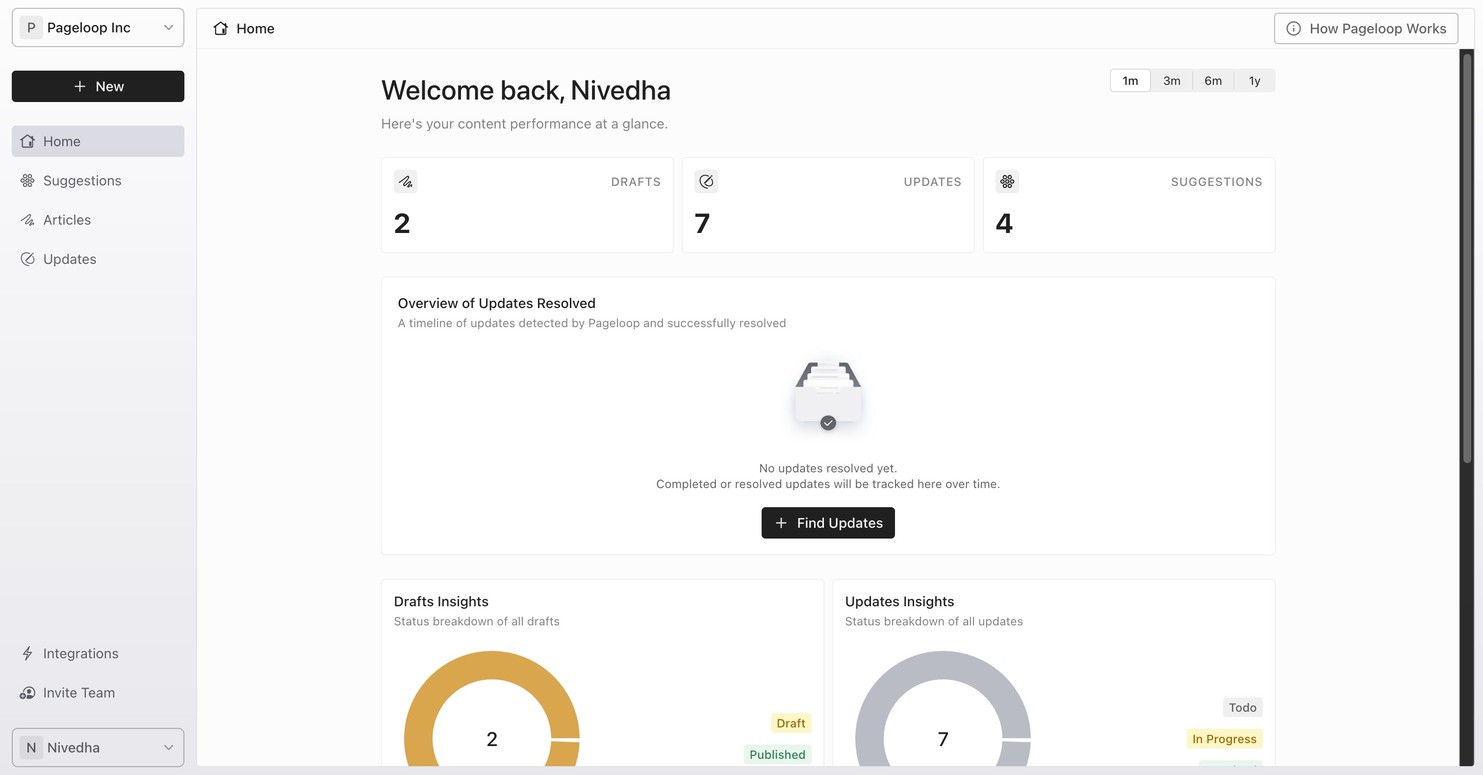Screen dimensions: 1483x775
Task: Click the Integrations lightning bolt icon
Action: point(28,653)
